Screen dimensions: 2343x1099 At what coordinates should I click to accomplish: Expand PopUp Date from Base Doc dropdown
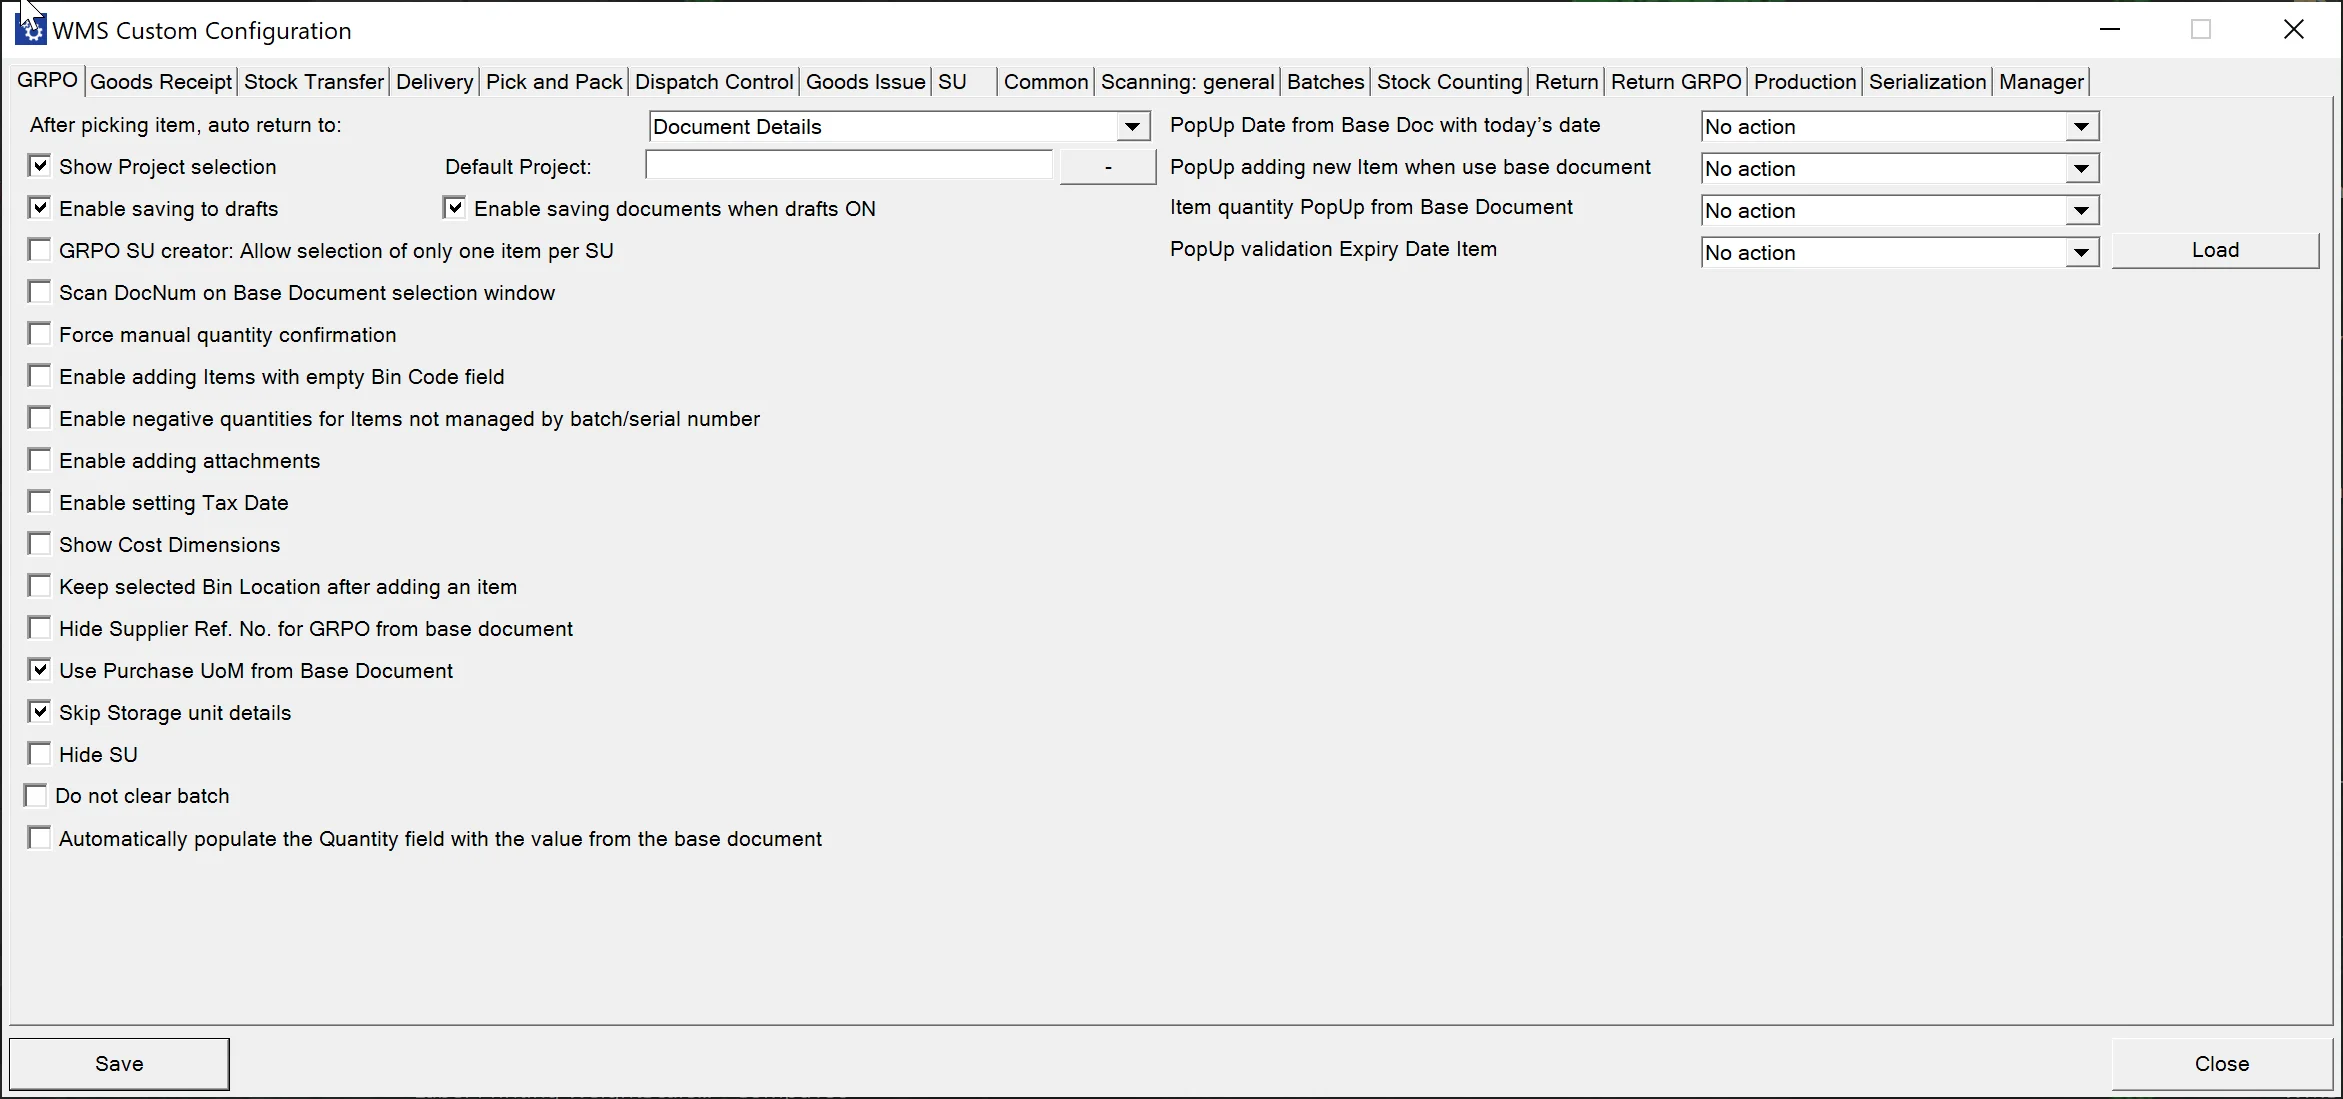pyautogui.click(x=2081, y=127)
